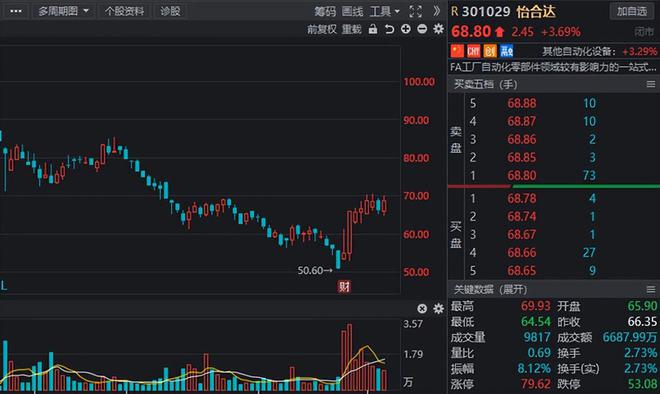The height and width of the screenshot is (394, 660).
Task: Select sell level 3 price 68.86
Action: pos(522,139)
